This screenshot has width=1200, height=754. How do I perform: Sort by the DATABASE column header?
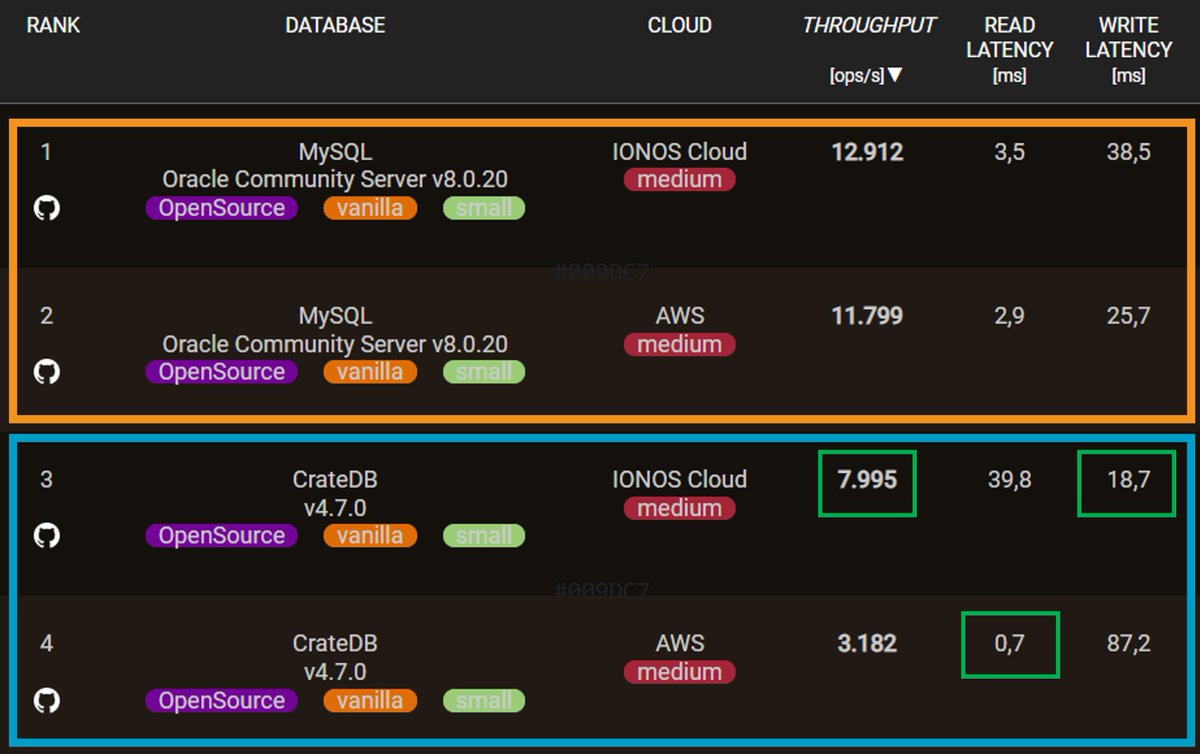coord(335,26)
